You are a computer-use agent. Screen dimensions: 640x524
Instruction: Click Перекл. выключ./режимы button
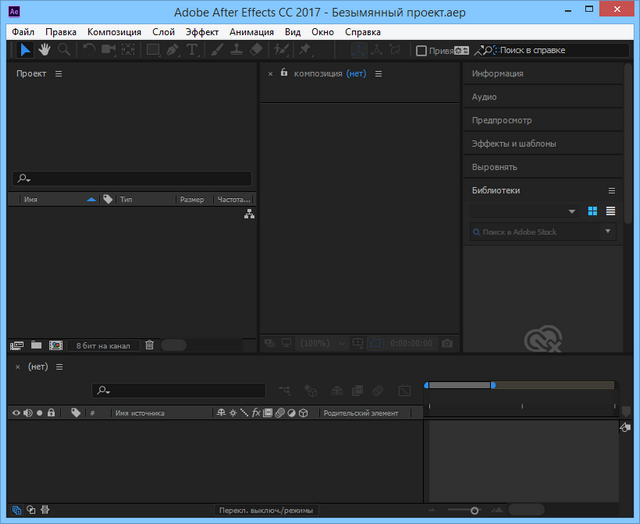(266, 510)
